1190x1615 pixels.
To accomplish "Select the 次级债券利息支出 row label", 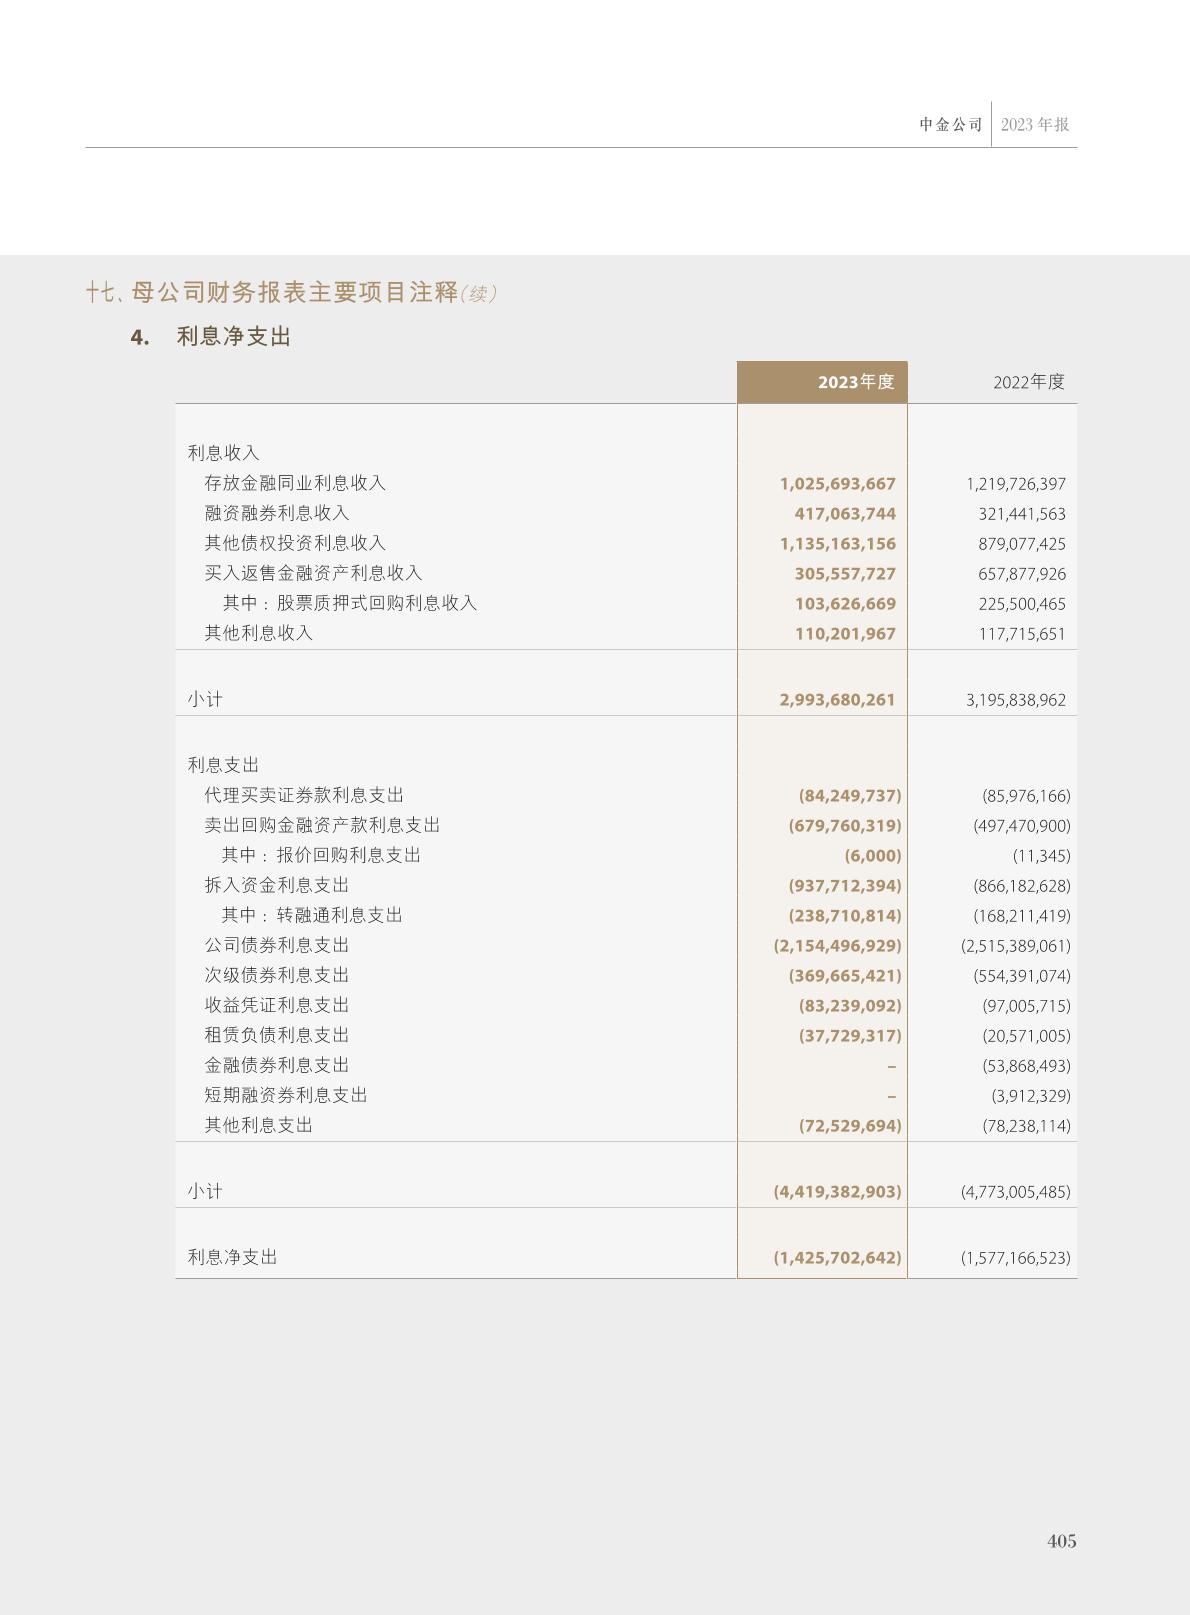I will coord(277,975).
